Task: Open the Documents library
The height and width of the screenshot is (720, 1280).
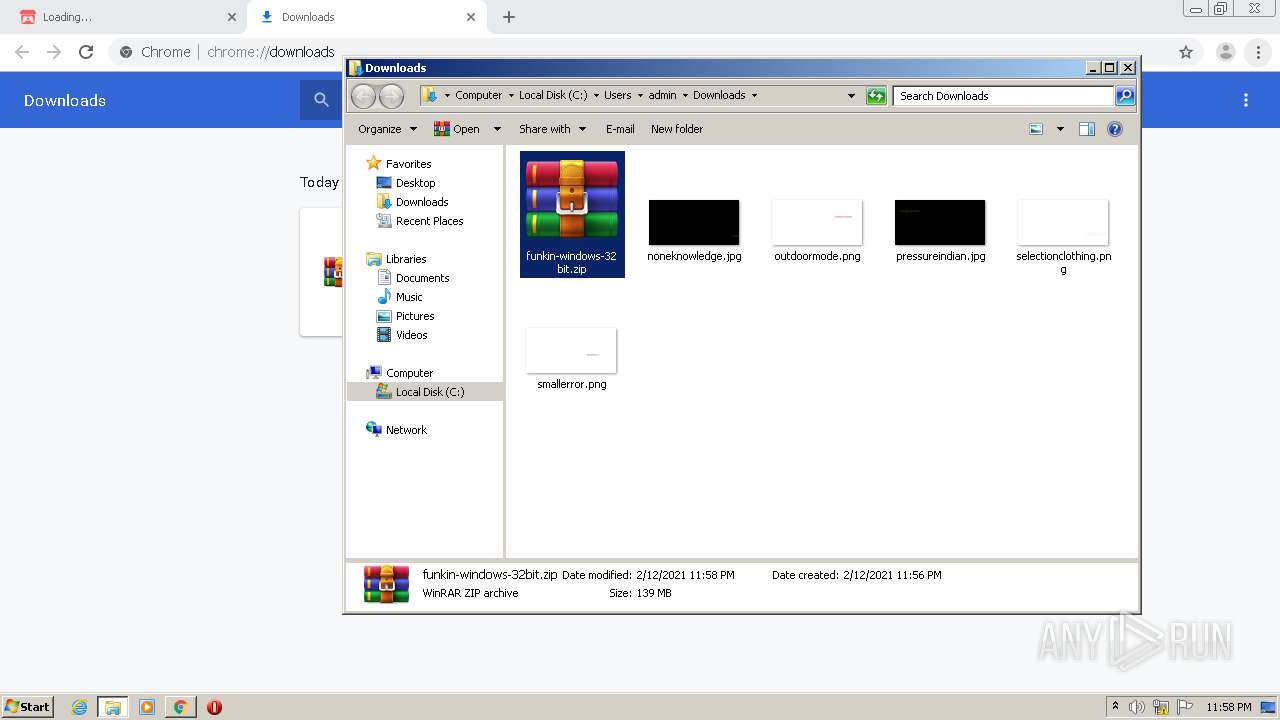Action: (422, 278)
